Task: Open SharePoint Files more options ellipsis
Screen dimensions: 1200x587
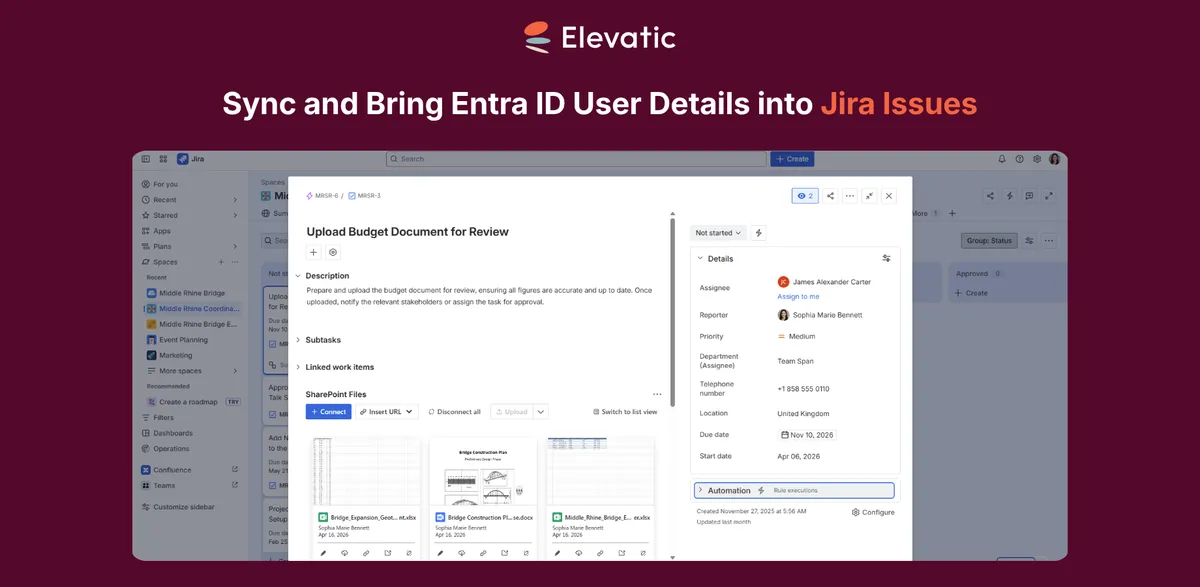Action: tap(657, 394)
